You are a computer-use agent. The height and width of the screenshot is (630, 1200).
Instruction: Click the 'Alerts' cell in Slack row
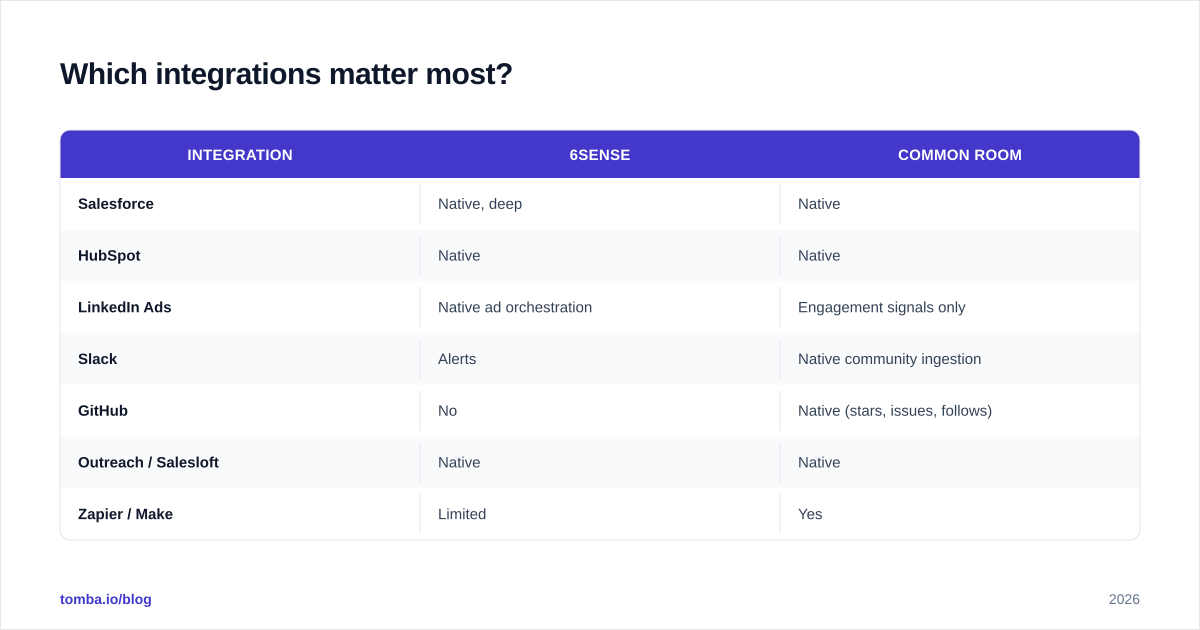tap(600, 359)
